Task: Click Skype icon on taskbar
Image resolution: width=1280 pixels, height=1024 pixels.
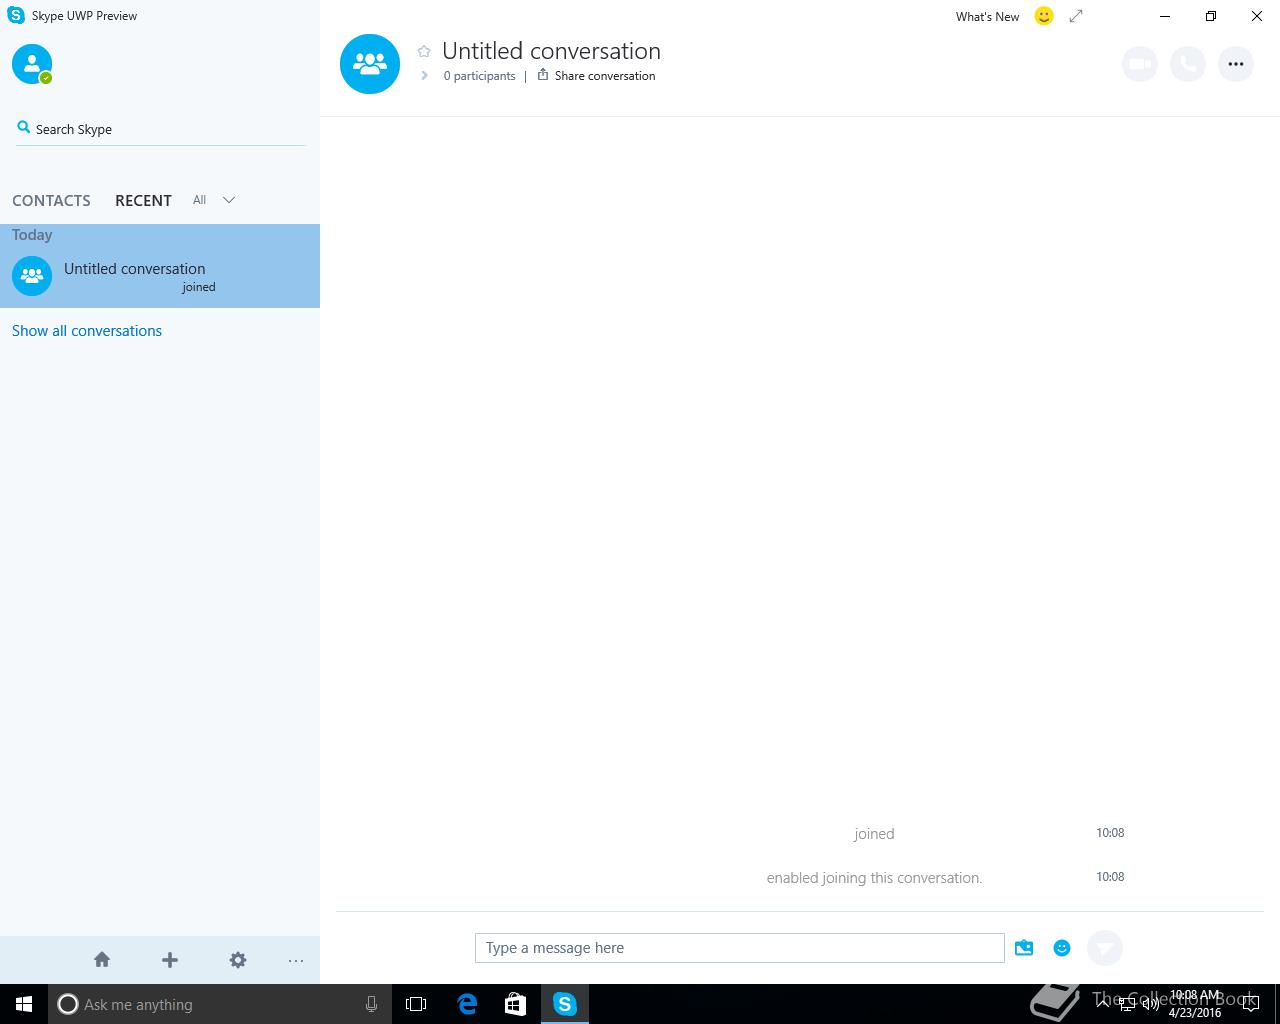Action: pyautogui.click(x=565, y=1004)
